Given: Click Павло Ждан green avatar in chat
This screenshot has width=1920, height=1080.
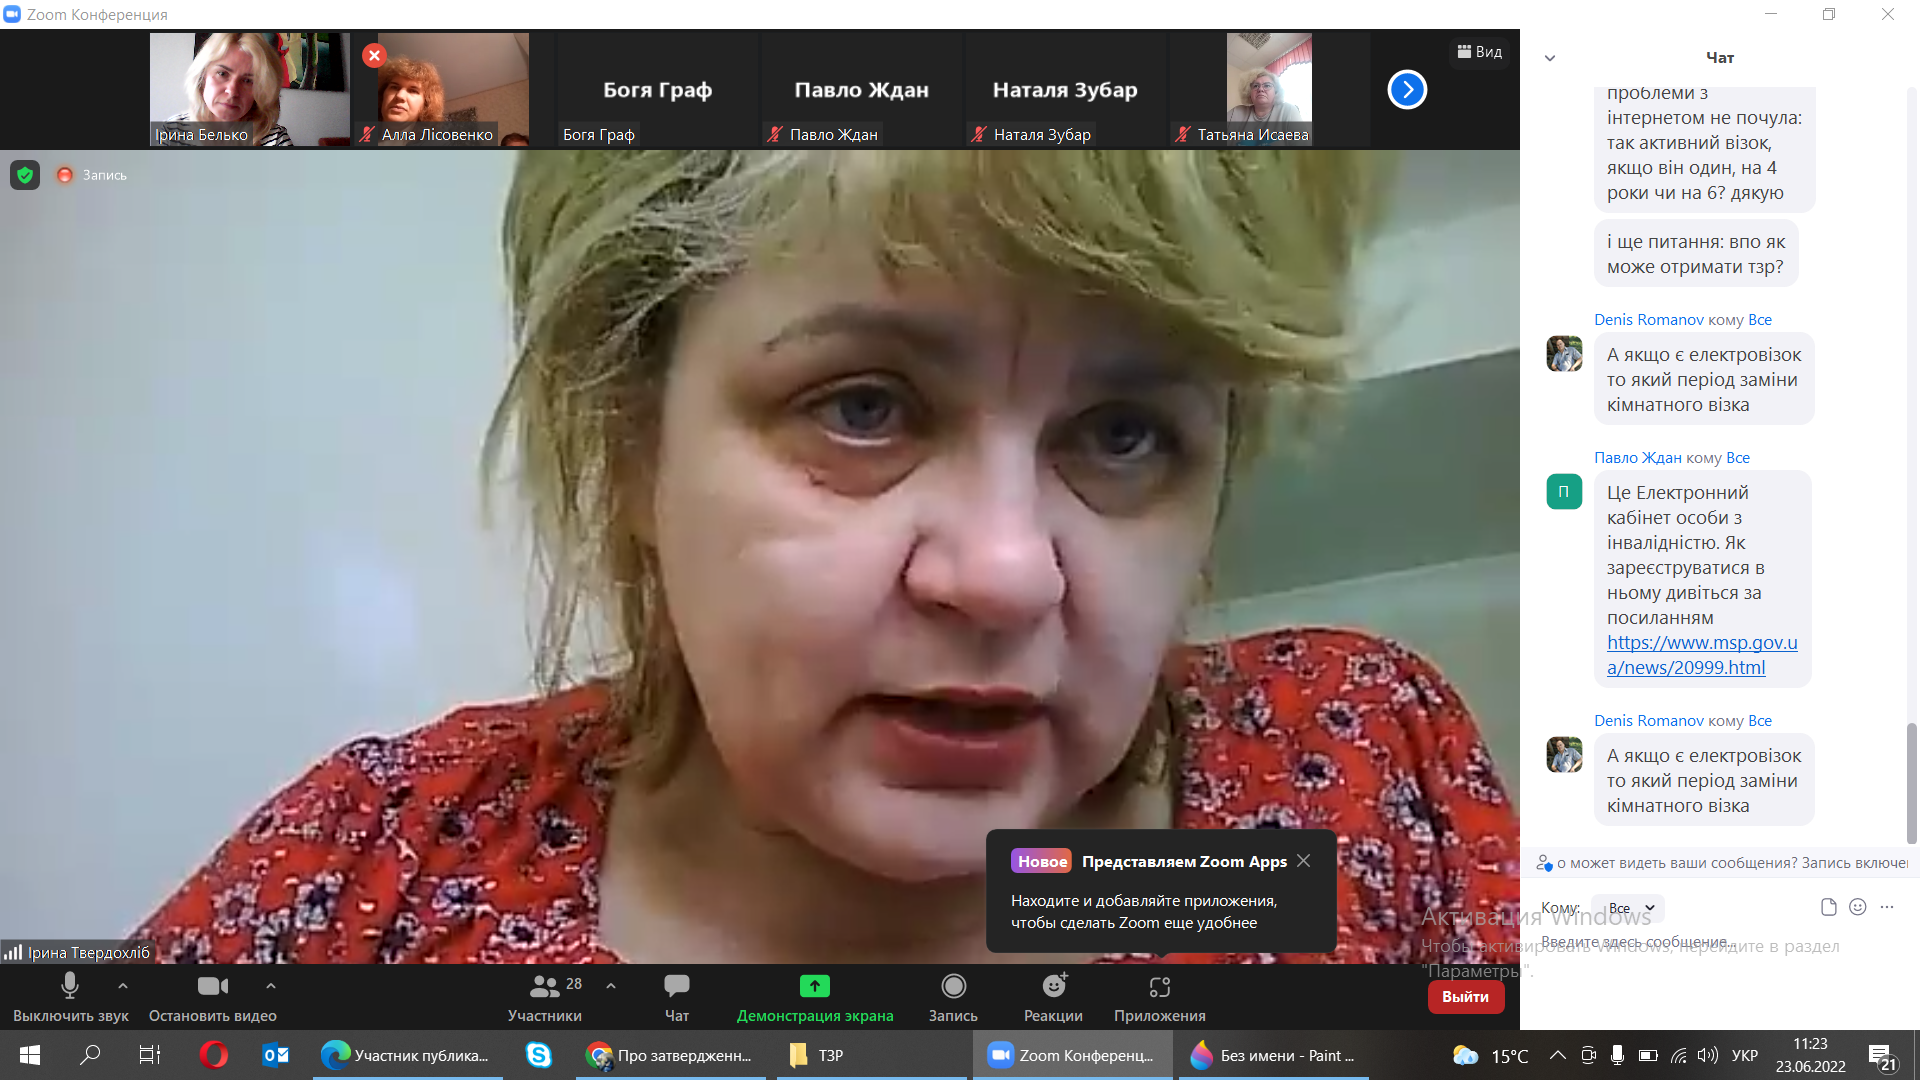Looking at the screenshot, I should coord(1564,491).
